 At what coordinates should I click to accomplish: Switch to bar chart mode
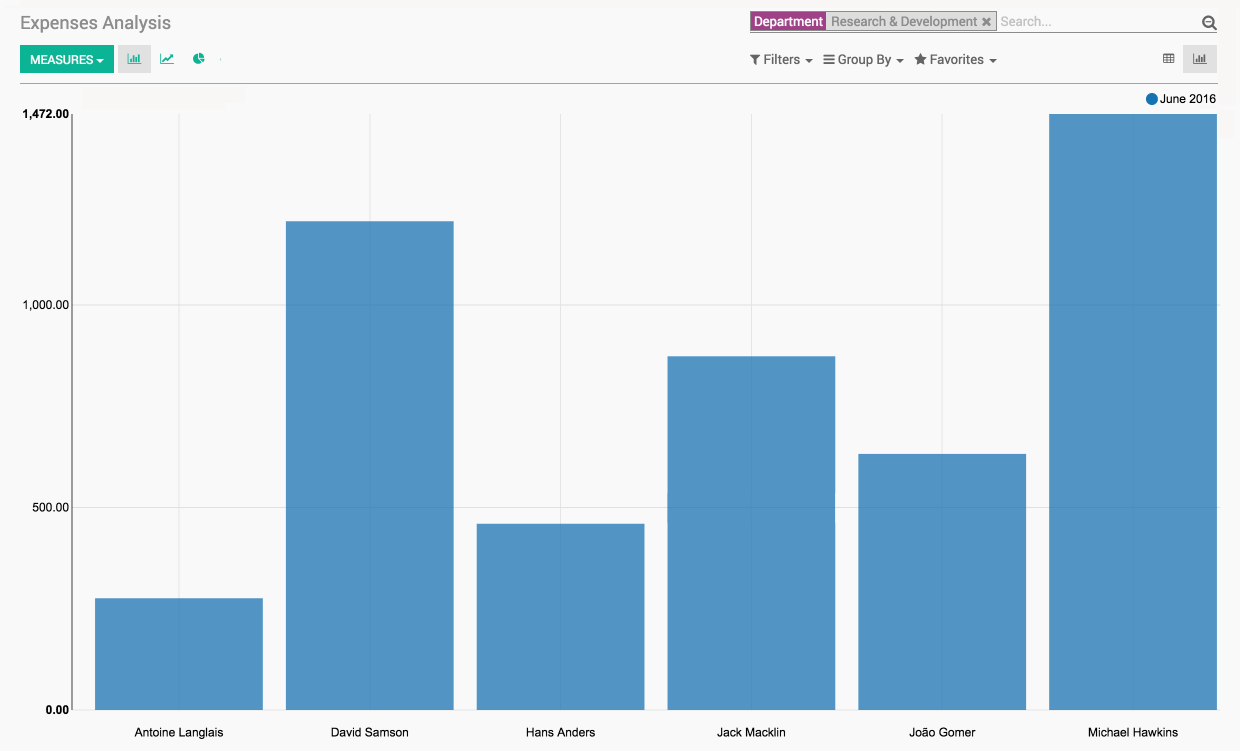[134, 59]
